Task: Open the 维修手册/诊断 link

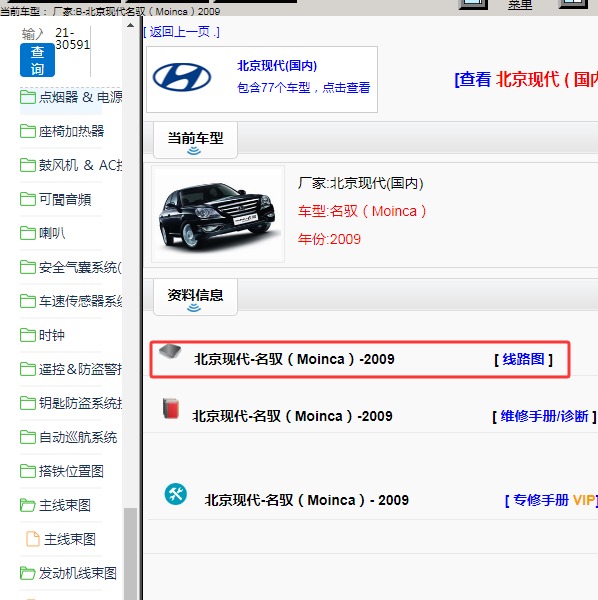Action: tap(544, 416)
